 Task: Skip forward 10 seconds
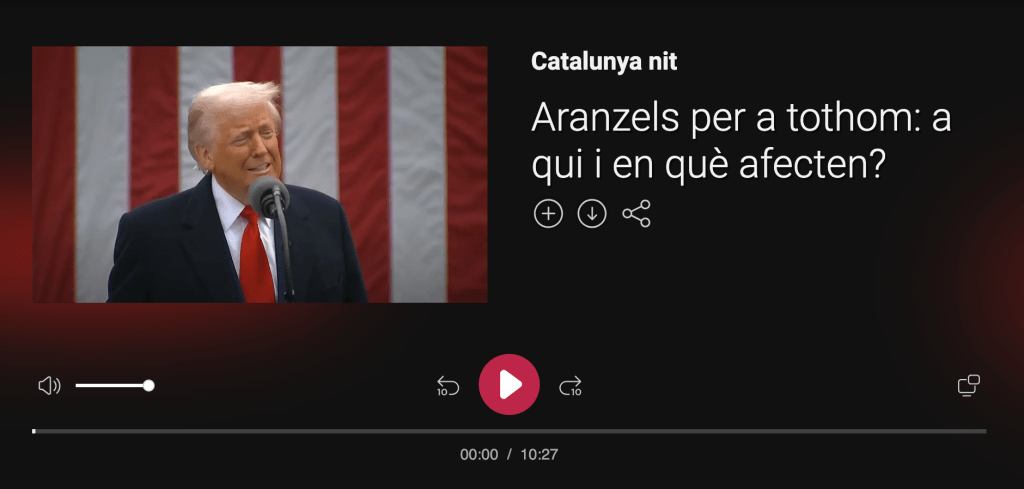click(570, 386)
